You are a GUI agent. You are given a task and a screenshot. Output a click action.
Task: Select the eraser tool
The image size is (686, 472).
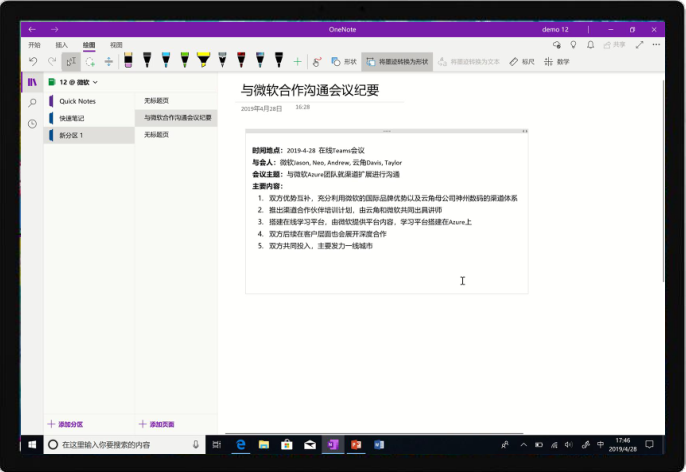[128, 60]
